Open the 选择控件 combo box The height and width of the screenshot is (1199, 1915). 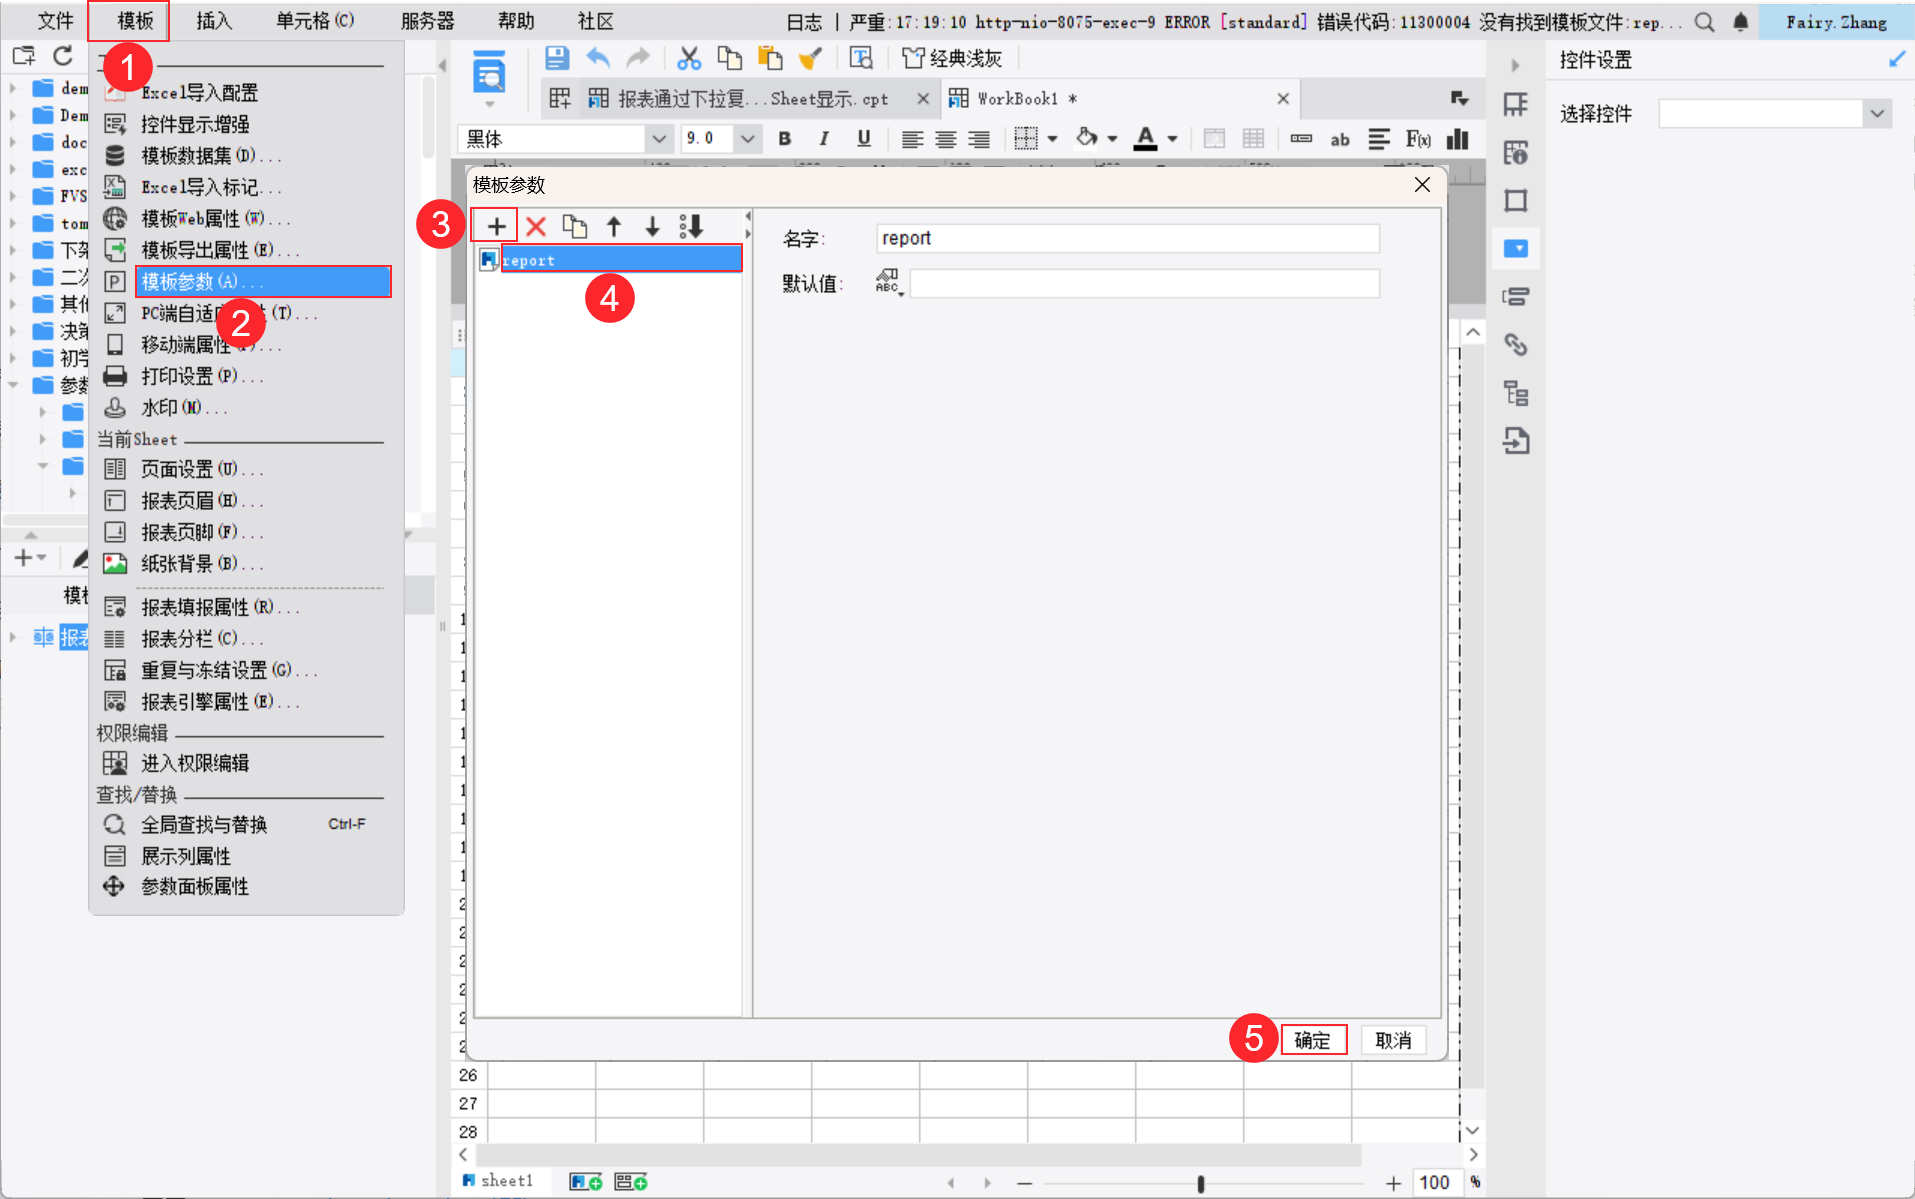[x=1775, y=114]
